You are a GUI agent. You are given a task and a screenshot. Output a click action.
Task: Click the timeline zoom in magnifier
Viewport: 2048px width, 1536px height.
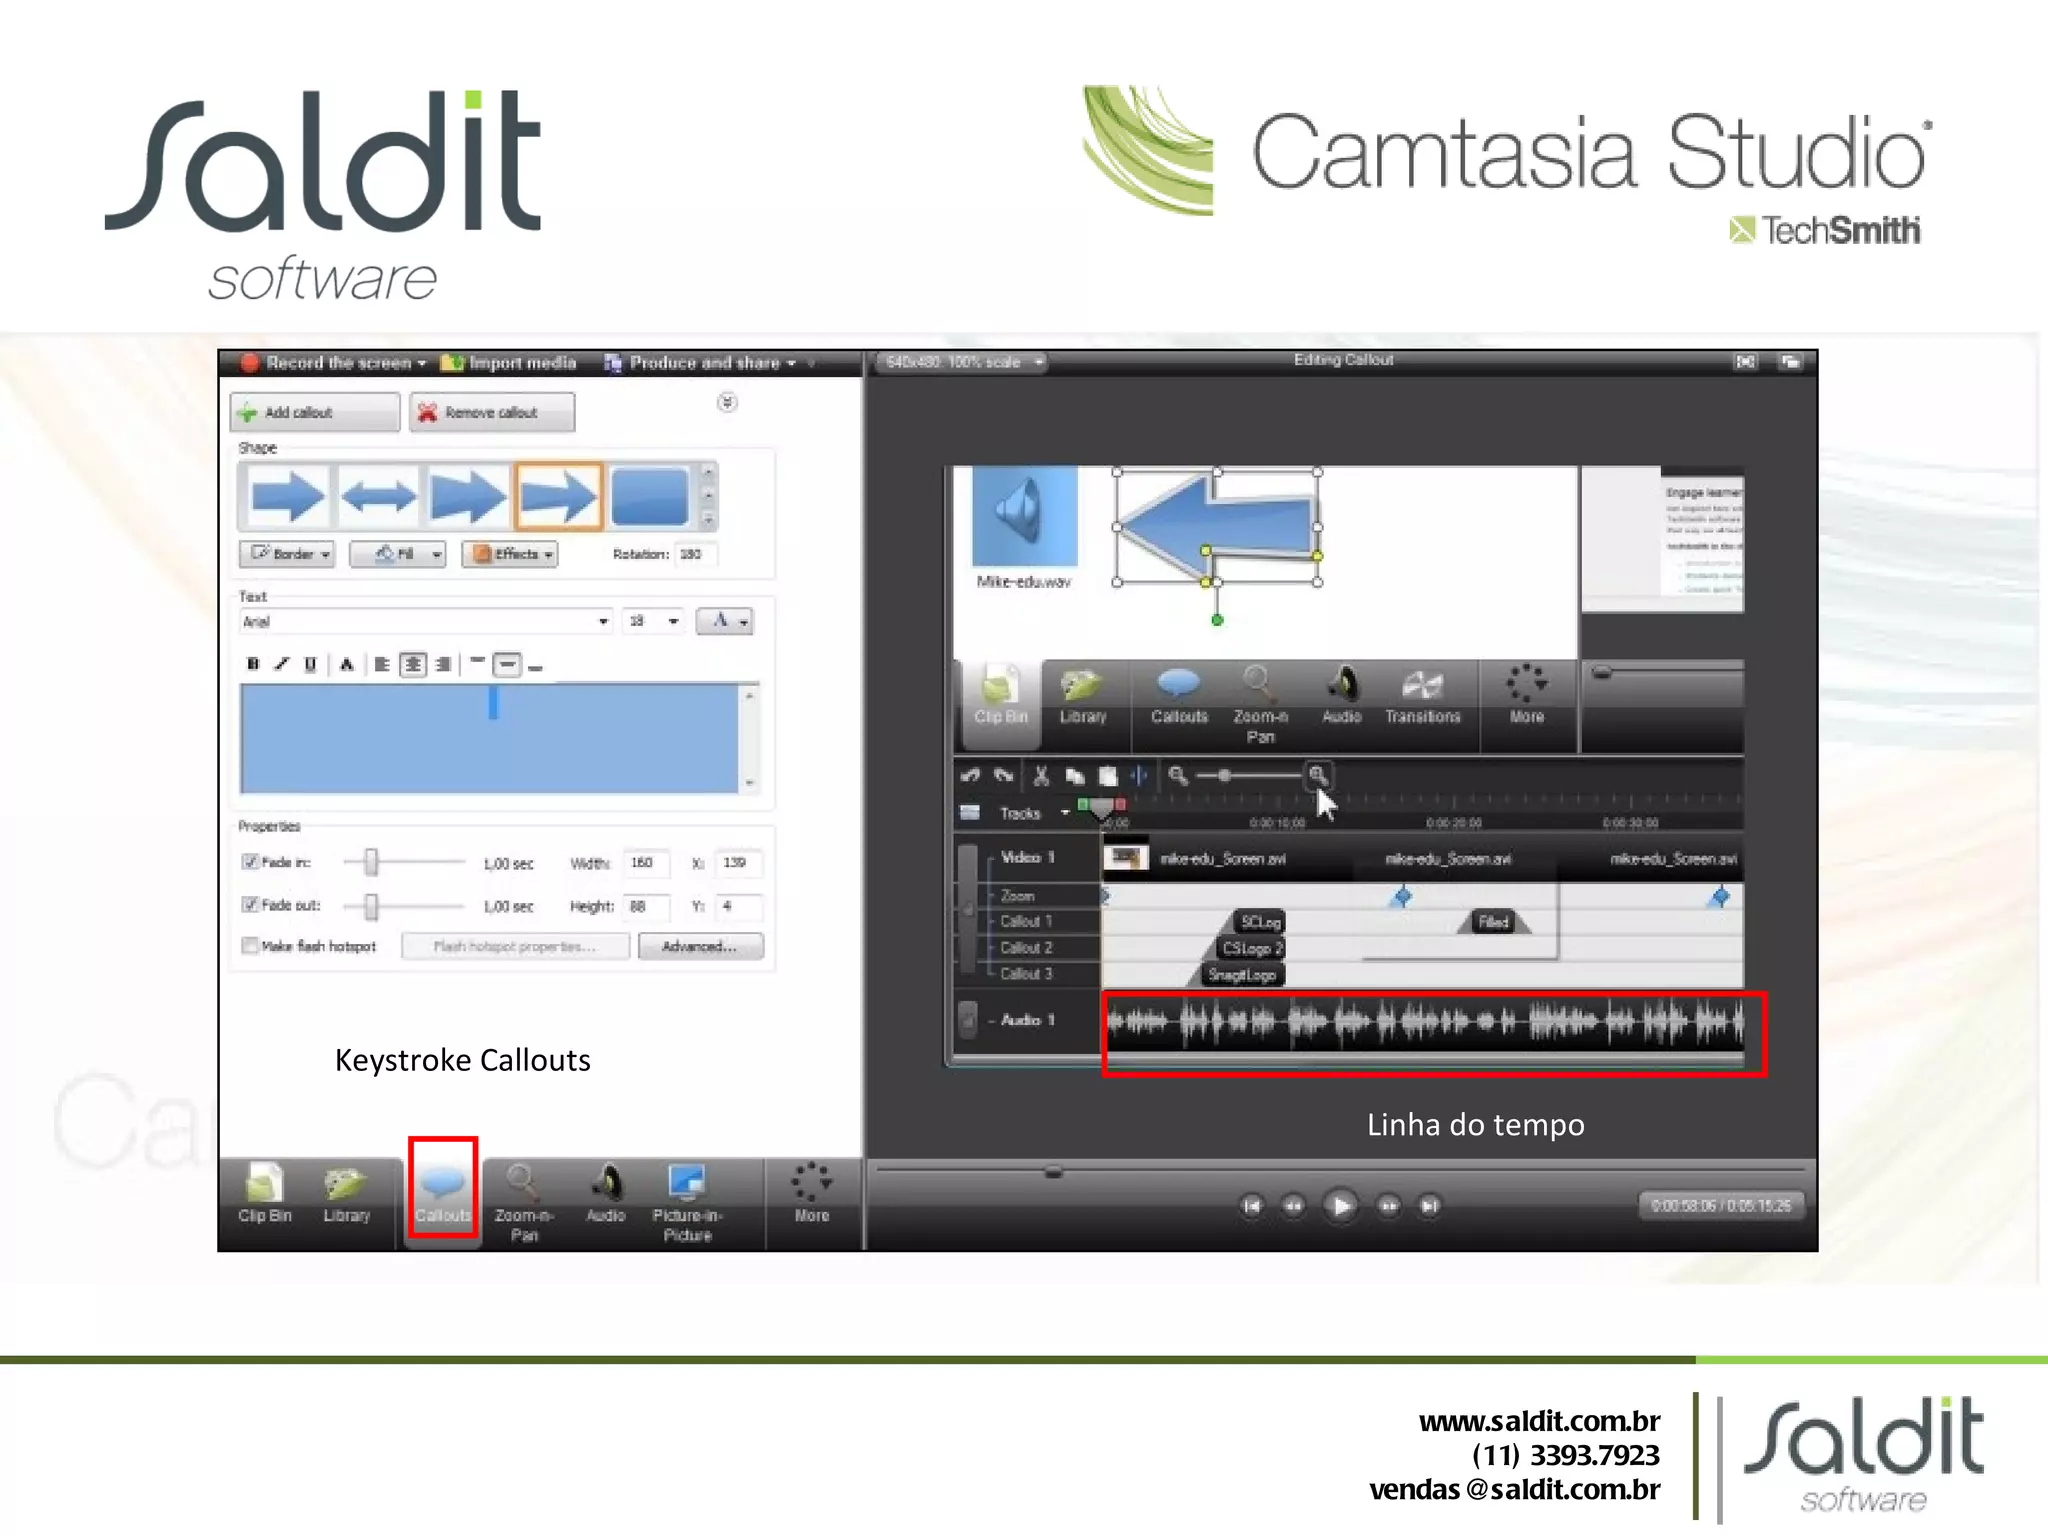pos(1318,775)
